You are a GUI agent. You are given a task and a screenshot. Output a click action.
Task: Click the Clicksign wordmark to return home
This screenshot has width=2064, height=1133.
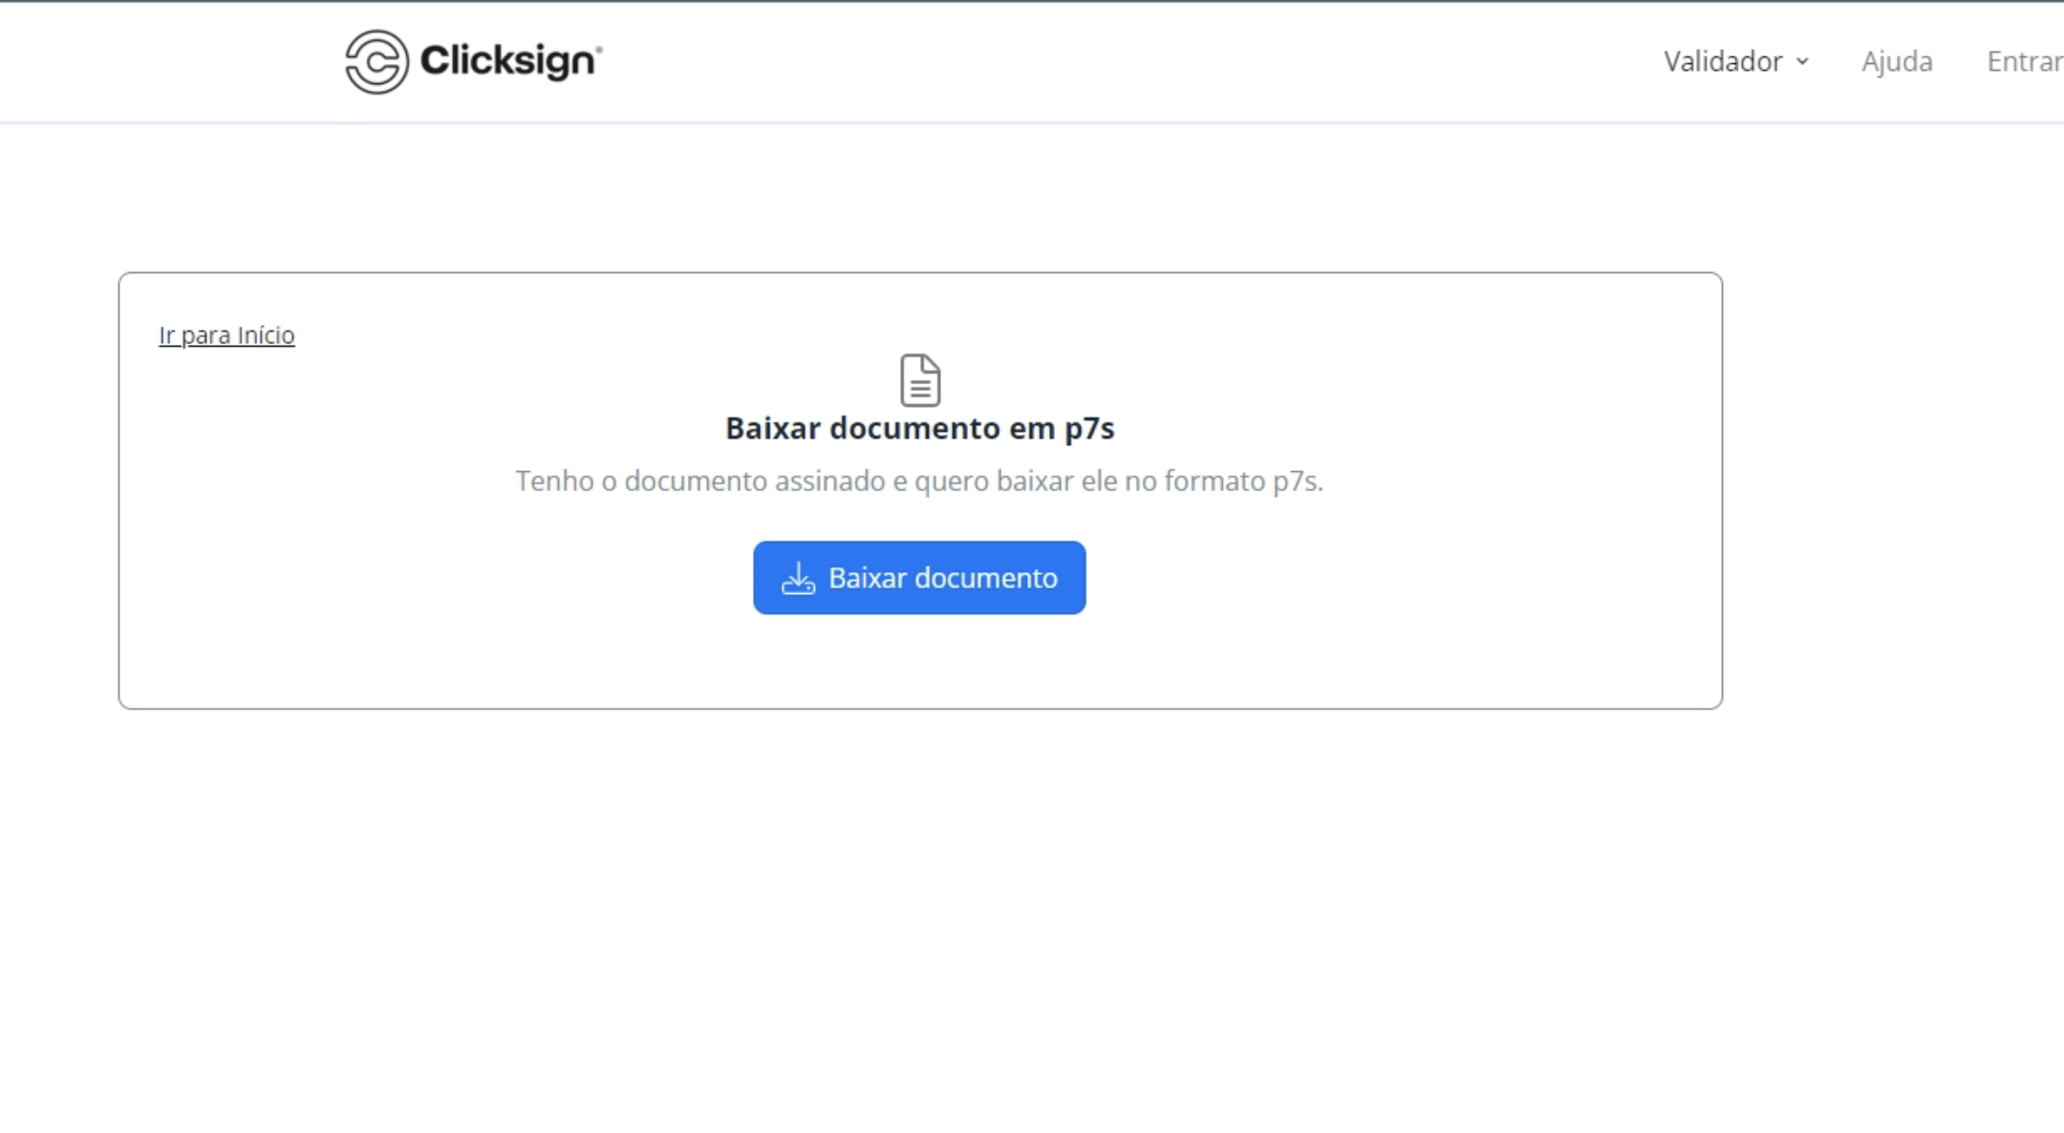[x=508, y=61]
